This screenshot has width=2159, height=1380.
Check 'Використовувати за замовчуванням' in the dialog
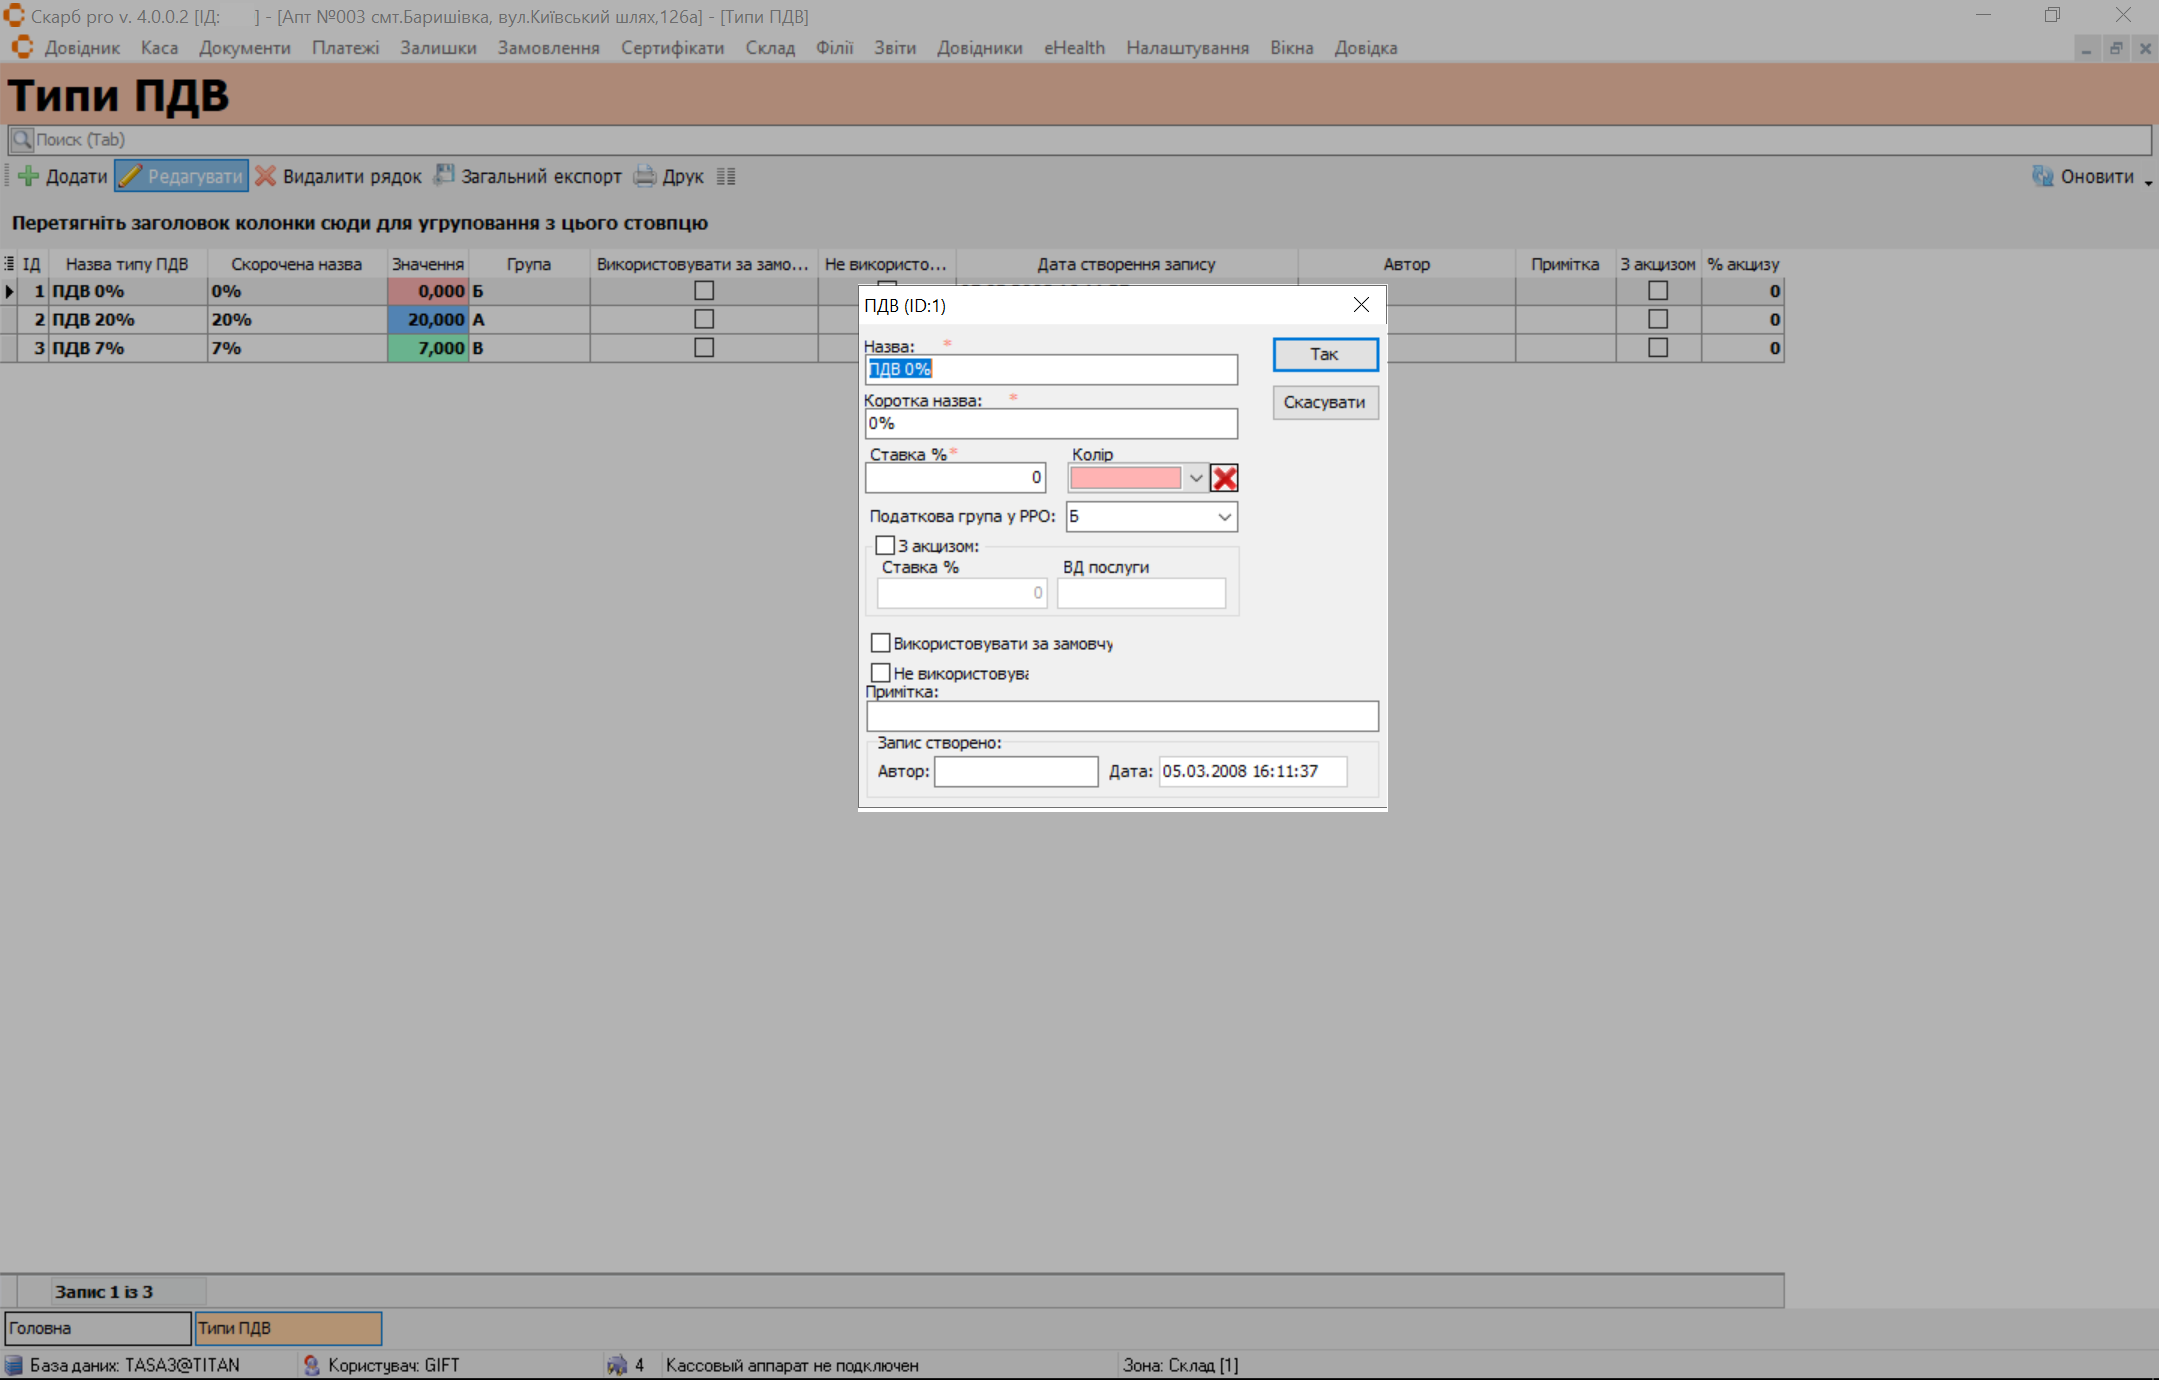point(881,643)
